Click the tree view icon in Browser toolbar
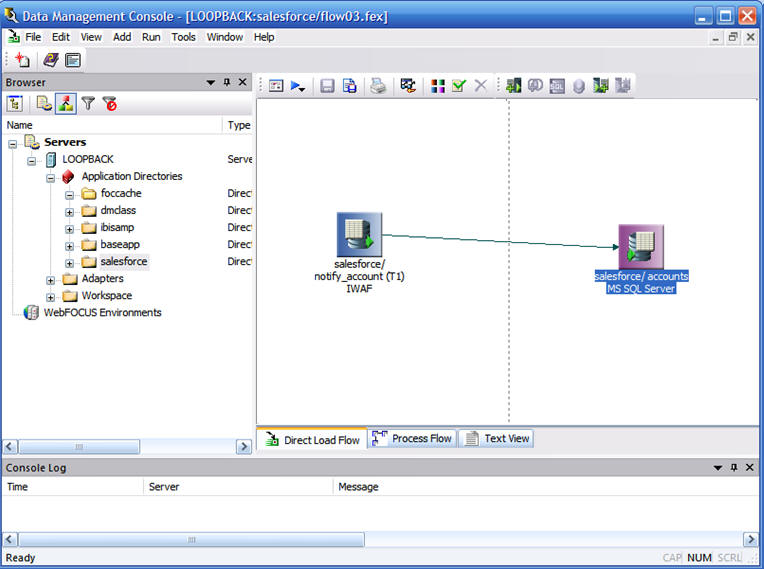 pos(15,104)
